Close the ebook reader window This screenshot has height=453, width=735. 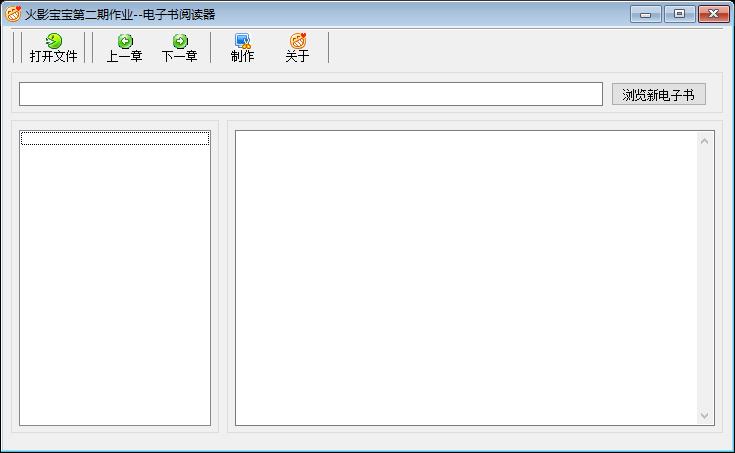click(713, 15)
